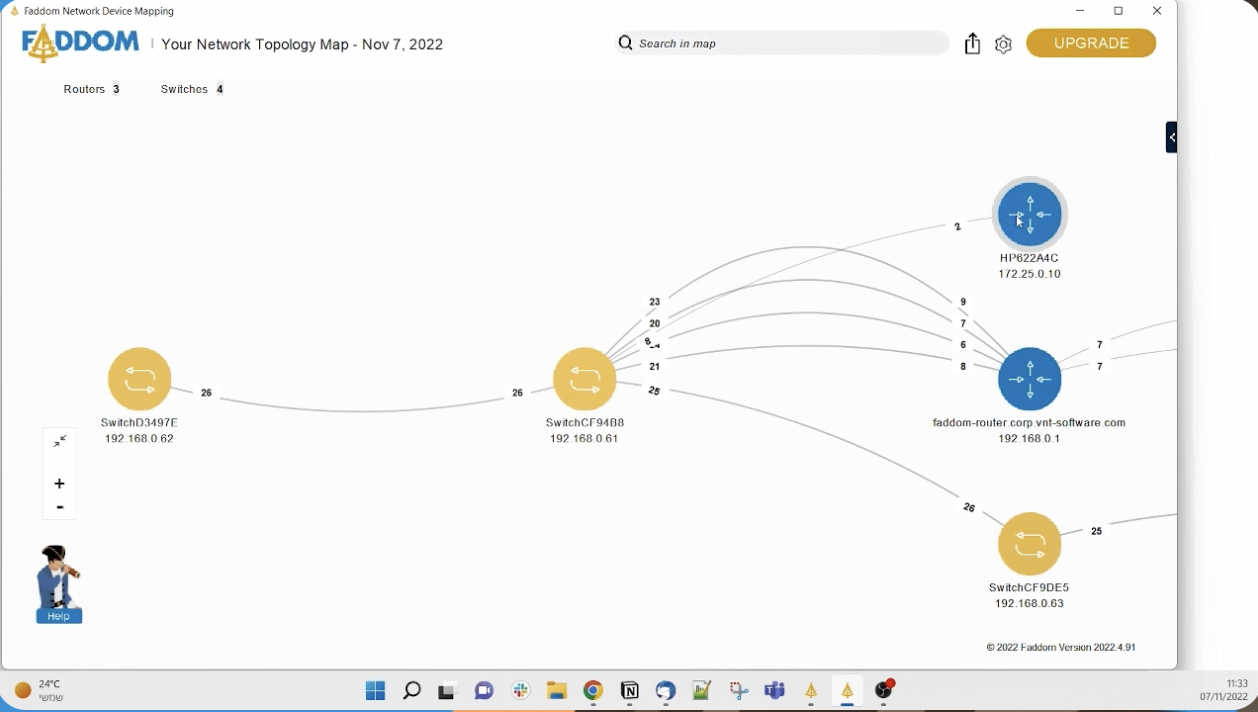
Task: Select the SwitchCF9DE5 switch node
Action: [x=1030, y=544]
